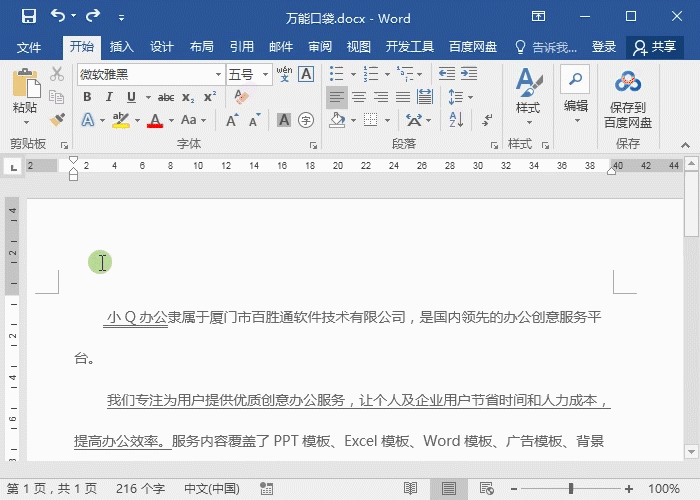Toggle center paragraph alignment
700x500 pixels.
(x=358, y=97)
